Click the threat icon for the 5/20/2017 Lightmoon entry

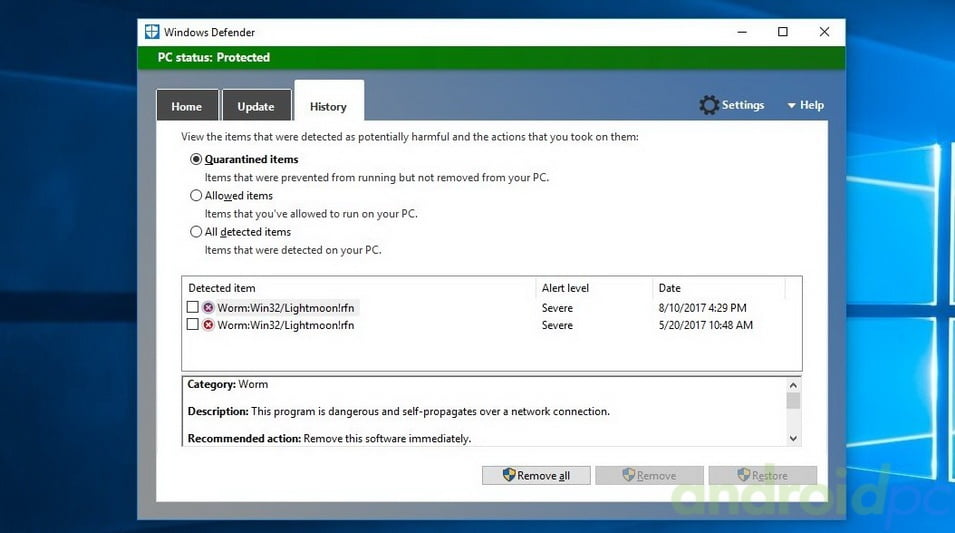pos(208,325)
